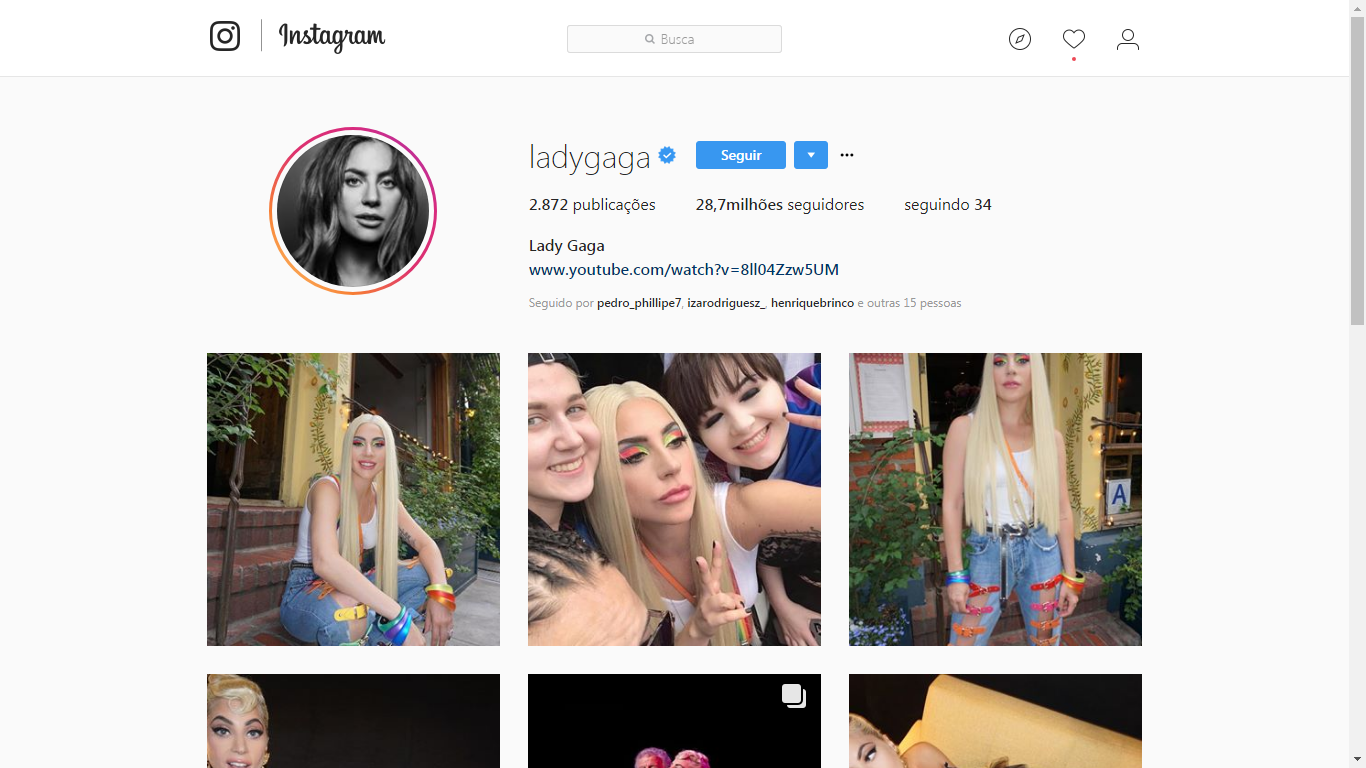Click the Seguir follow button
Image resolution: width=1366 pixels, height=768 pixels.
(741, 155)
